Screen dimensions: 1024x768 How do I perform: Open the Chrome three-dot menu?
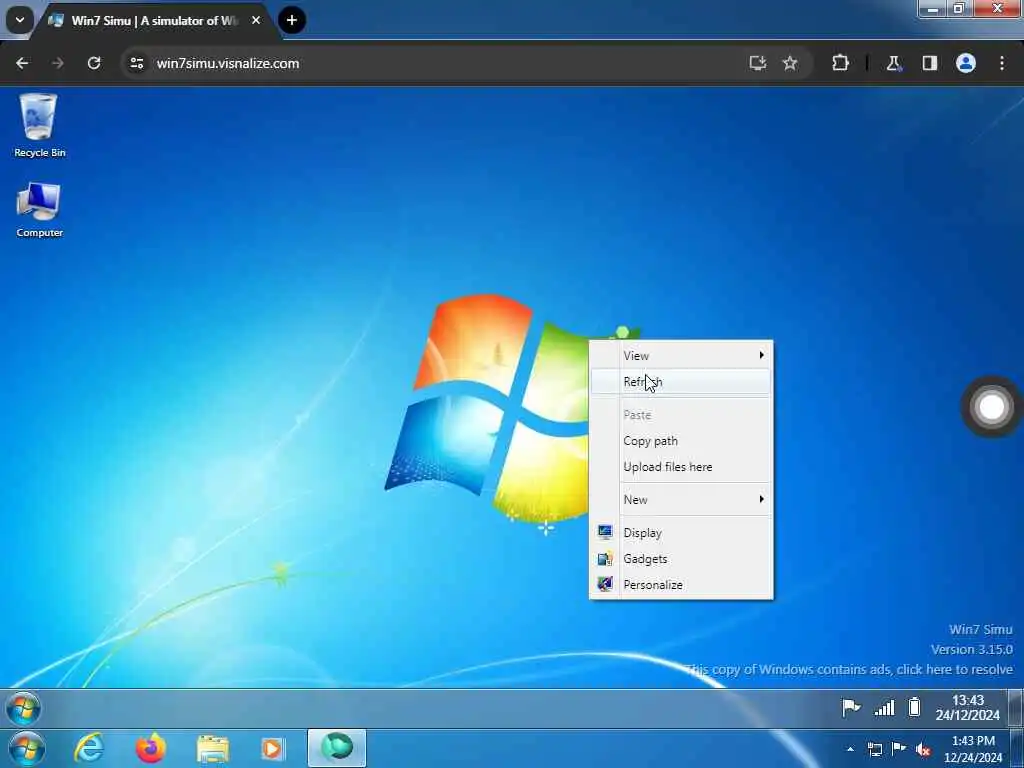[x=1002, y=63]
